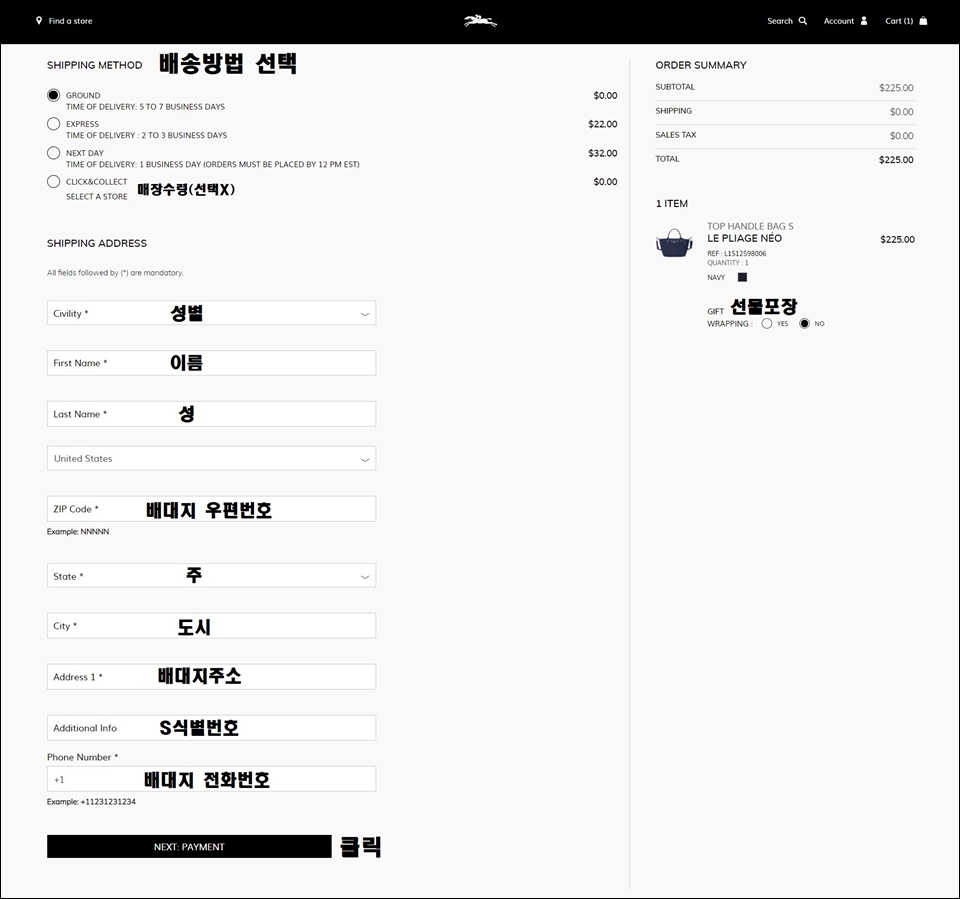The height and width of the screenshot is (899, 960).
Task: Open the Find a store link
Action: pyautogui.click(x=70, y=21)
